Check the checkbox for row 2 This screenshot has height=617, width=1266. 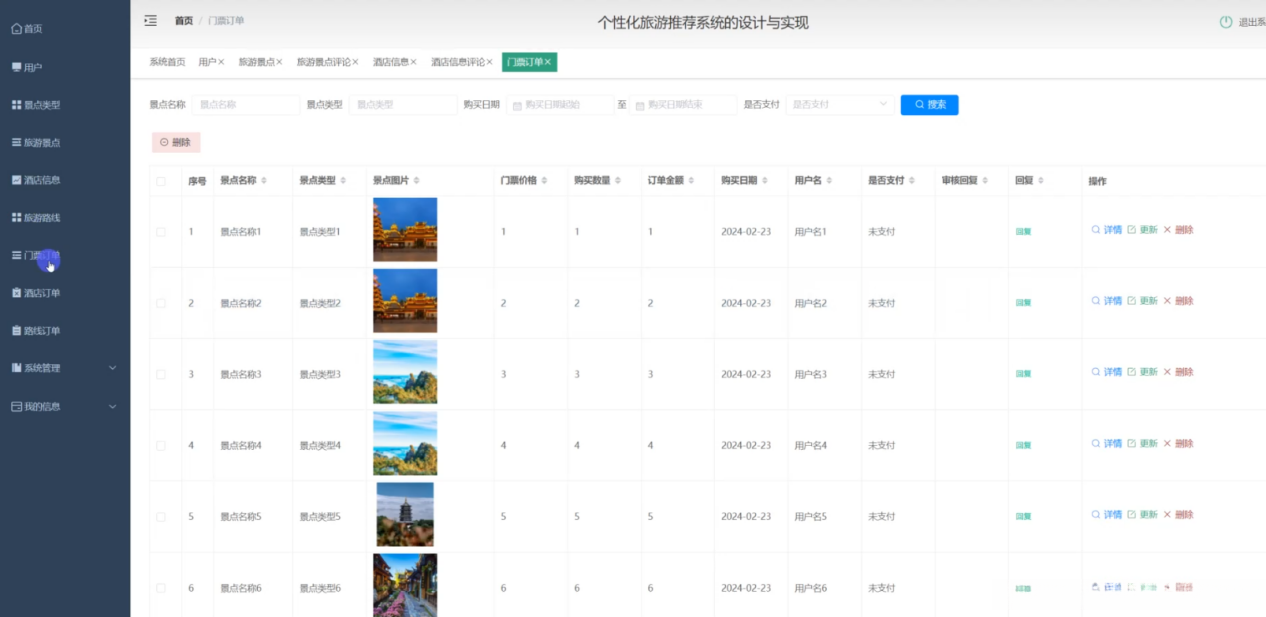pyautogui.click(x=161, y=303)
